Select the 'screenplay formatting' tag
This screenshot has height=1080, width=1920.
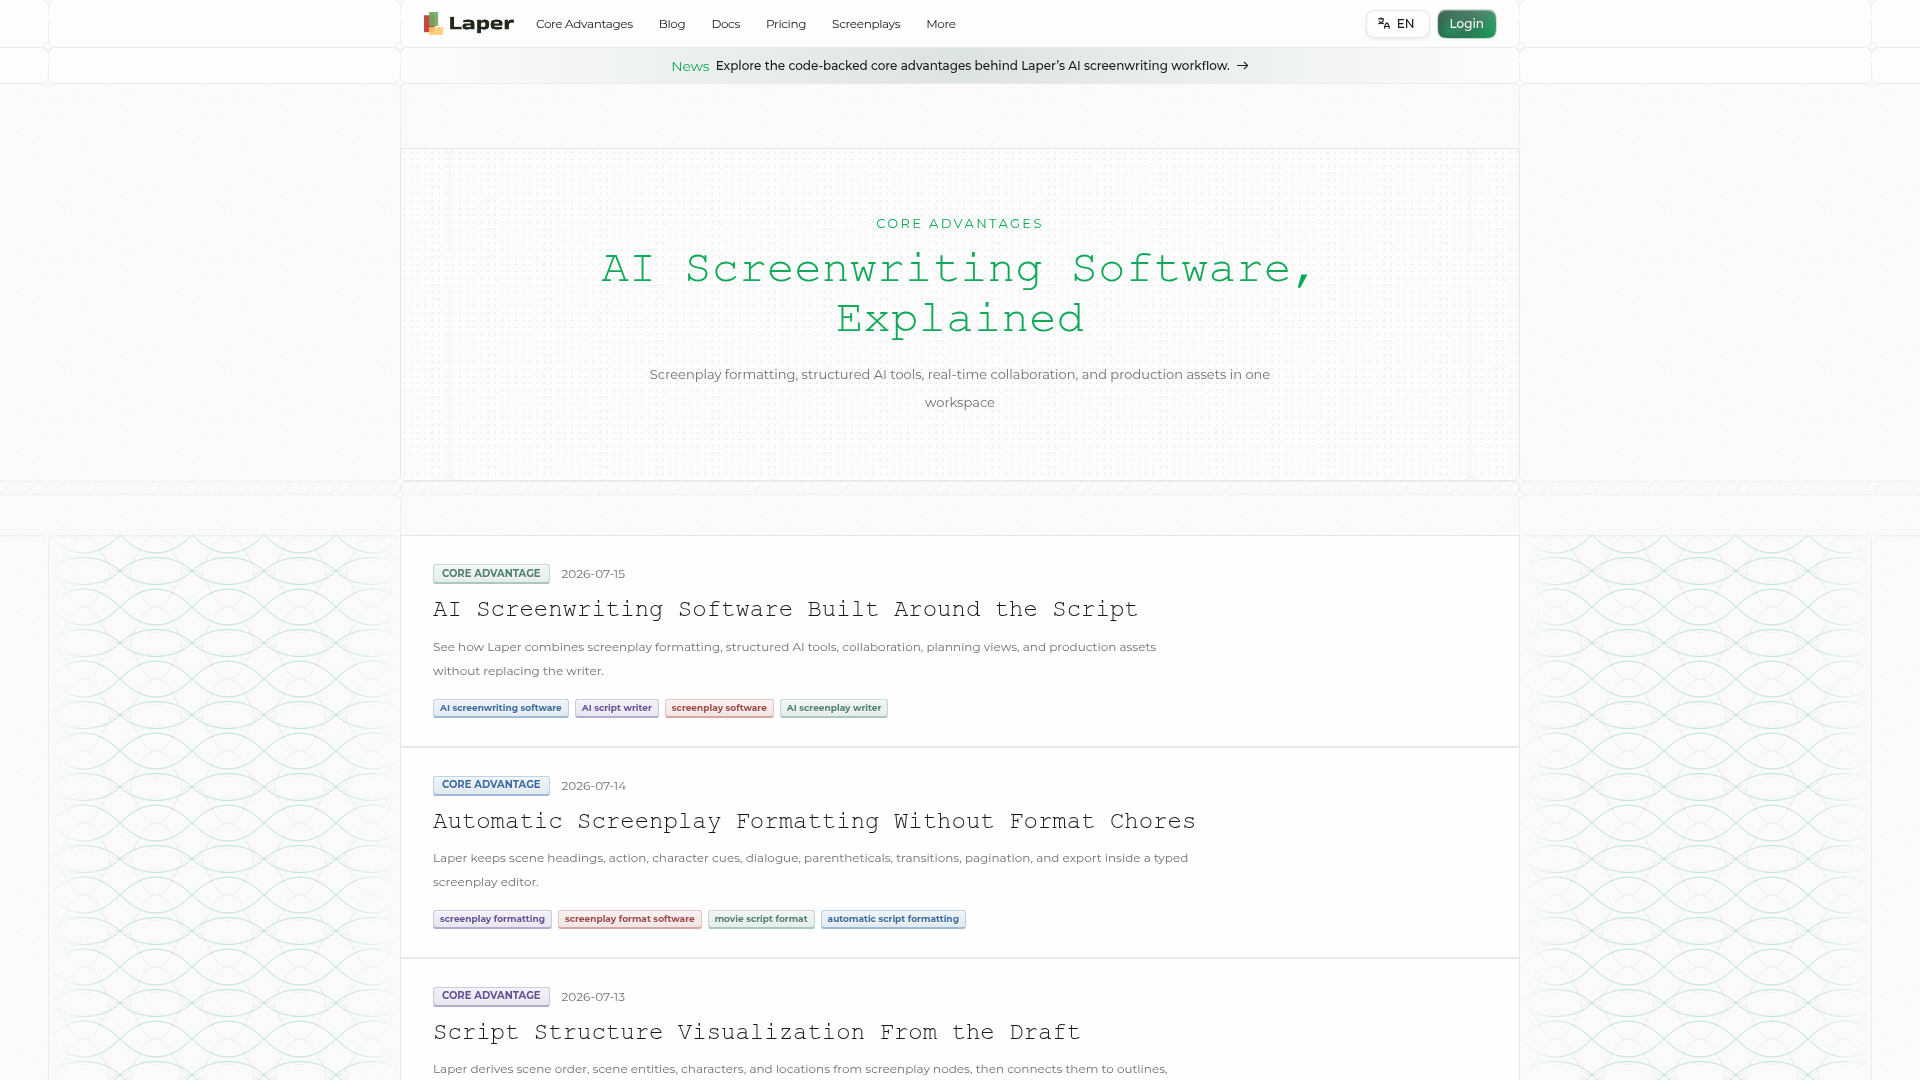tap(492, 919)
